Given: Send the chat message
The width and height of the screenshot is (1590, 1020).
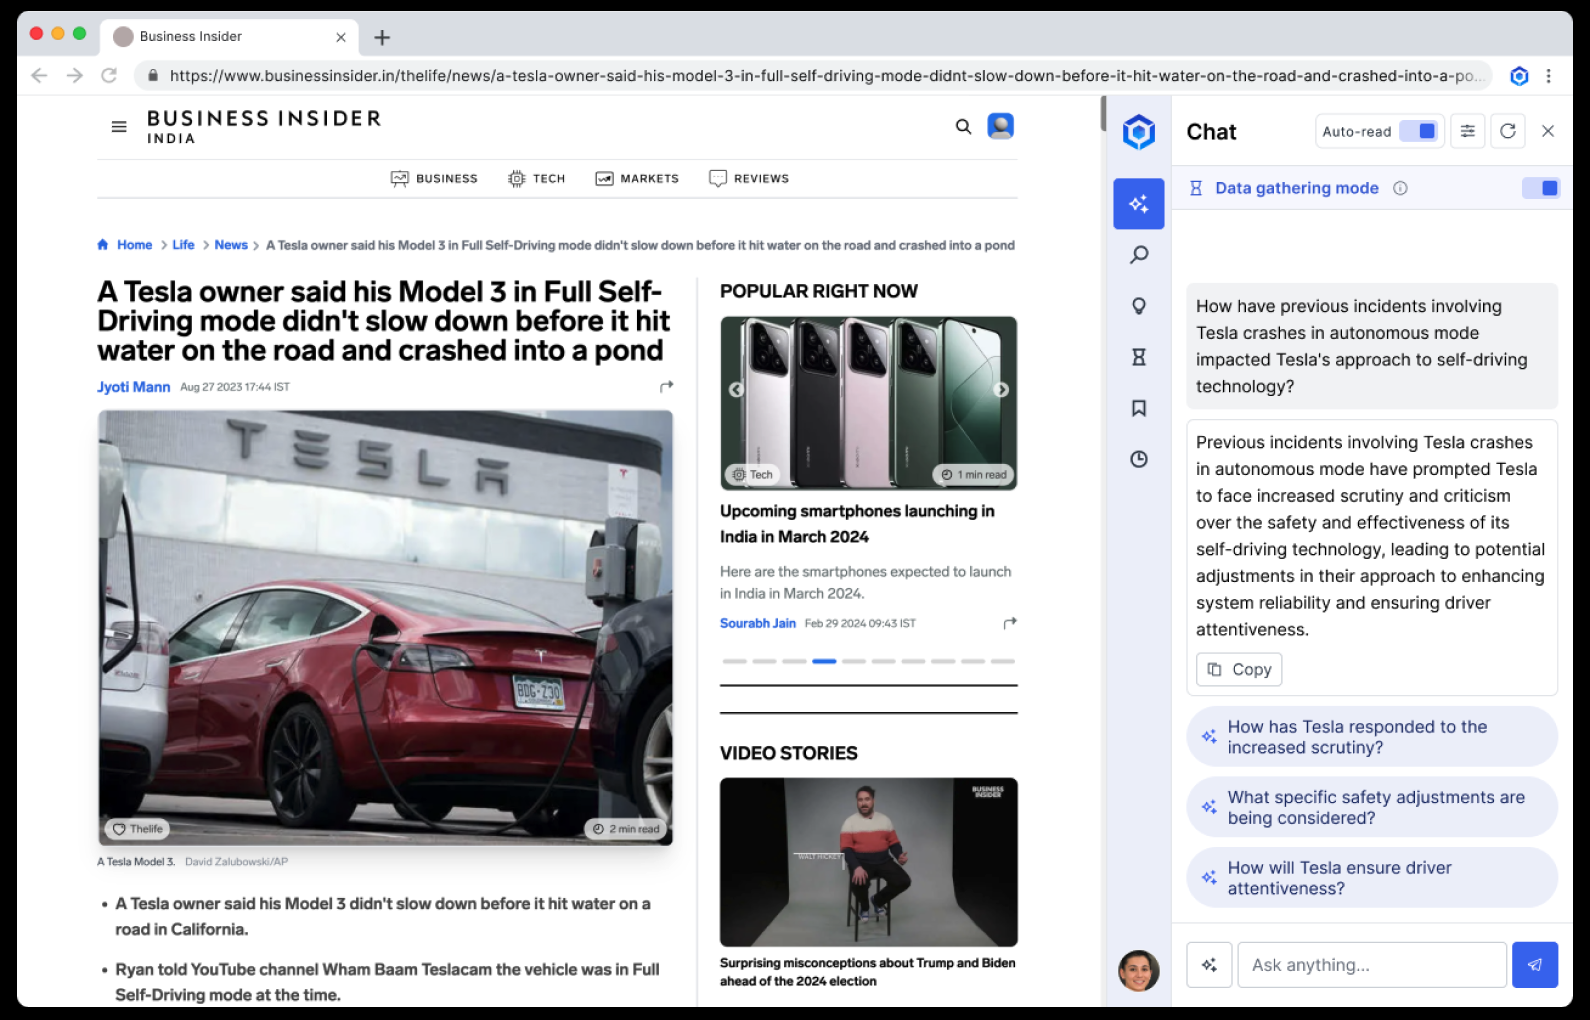Looking at the screenshot, I should (x=1535, y=965).
